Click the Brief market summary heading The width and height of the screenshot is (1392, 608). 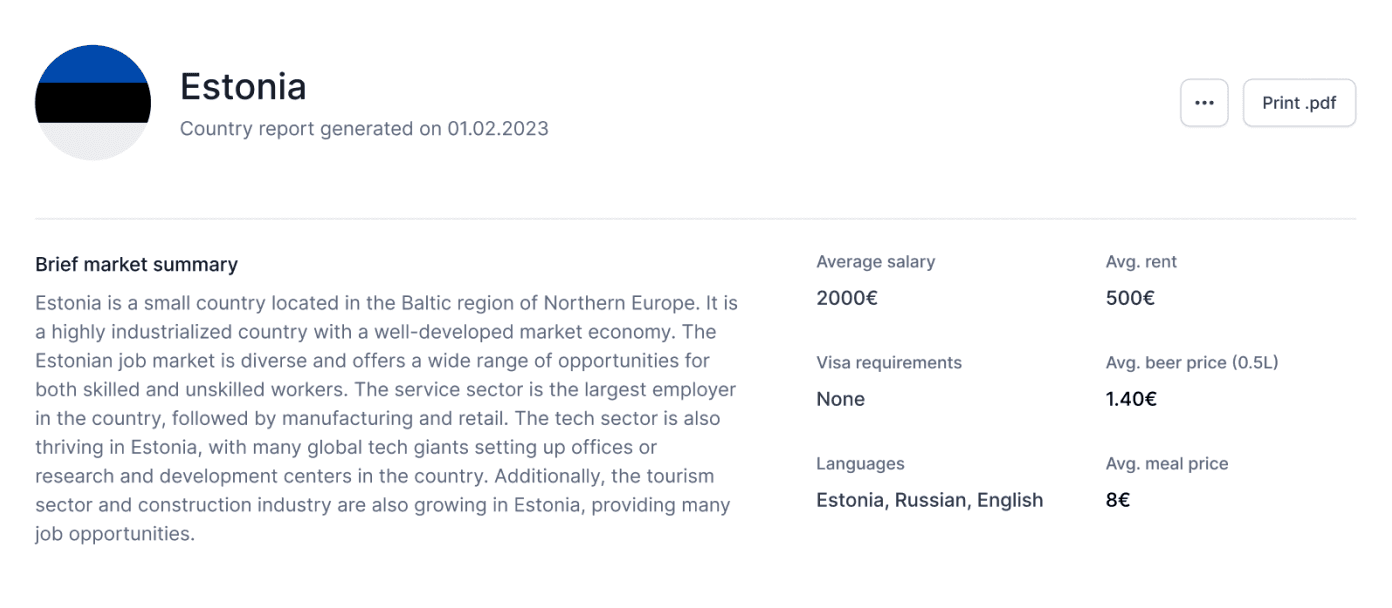pos(136,265)
